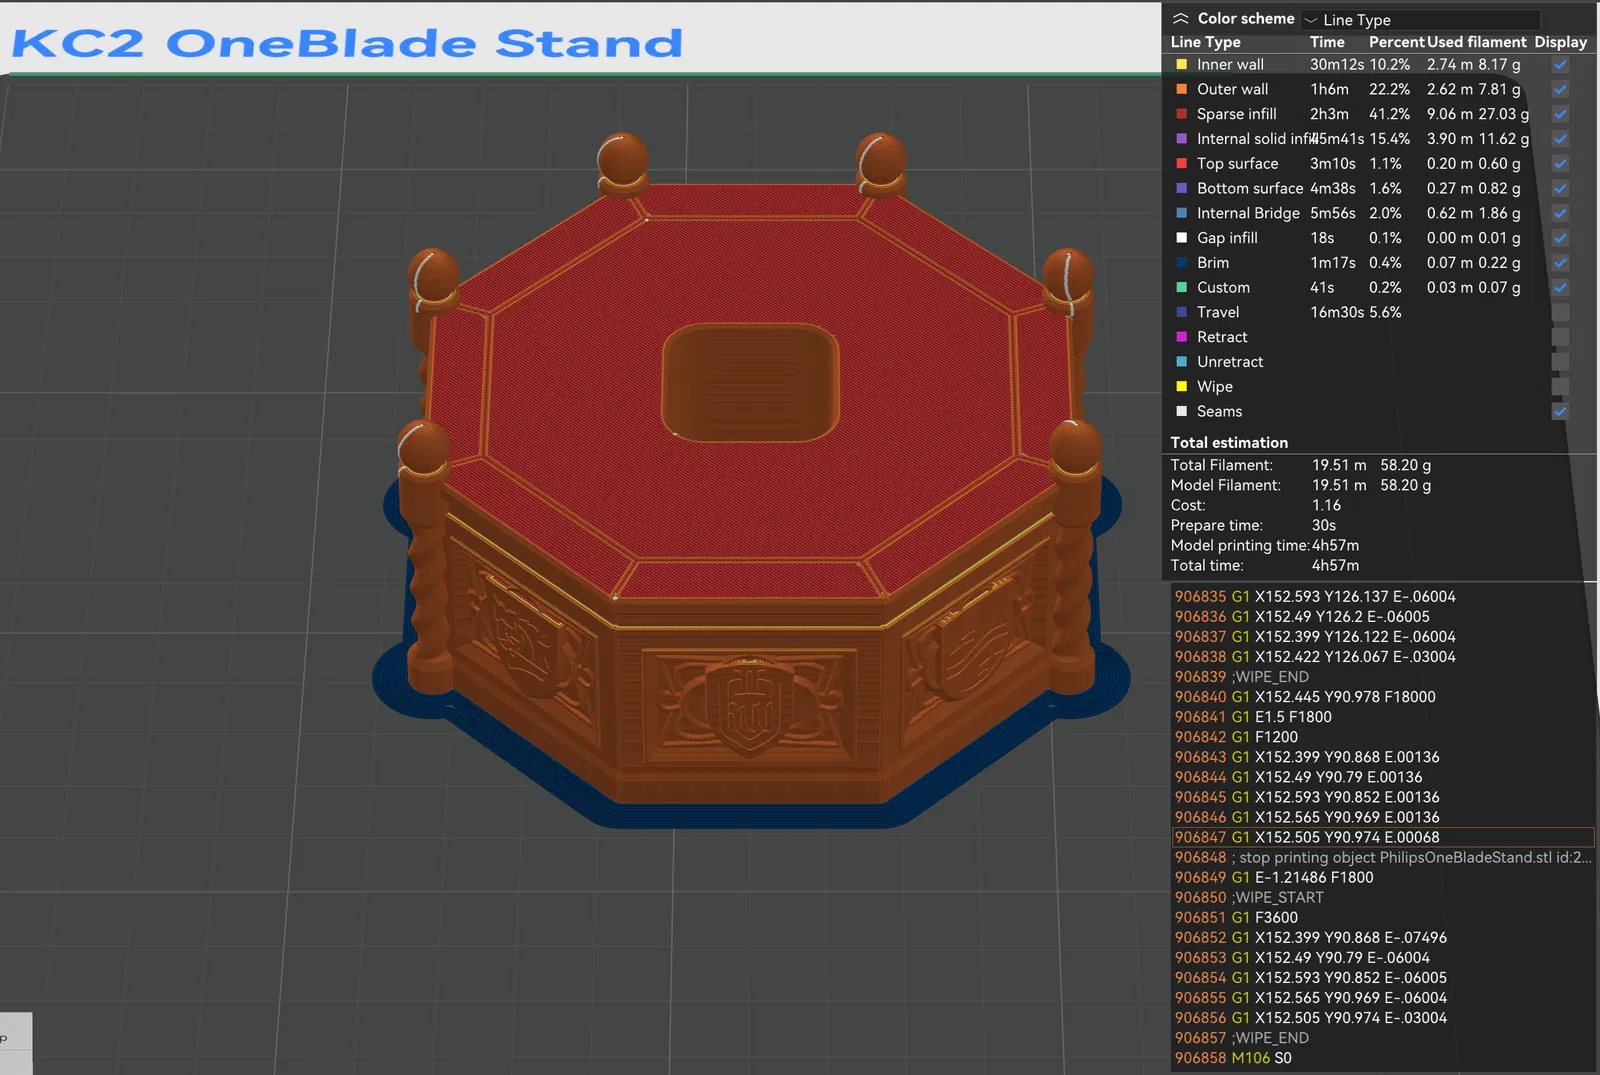The height and width of the screenshot is (1075, 1600).
Task: Click the "Used filament" column header
Action: (x=1477, y=42)
